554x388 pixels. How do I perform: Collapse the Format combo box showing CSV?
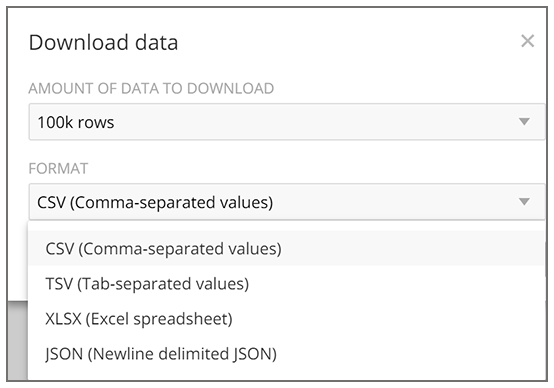pyautogui.click(x=287, y=202)
